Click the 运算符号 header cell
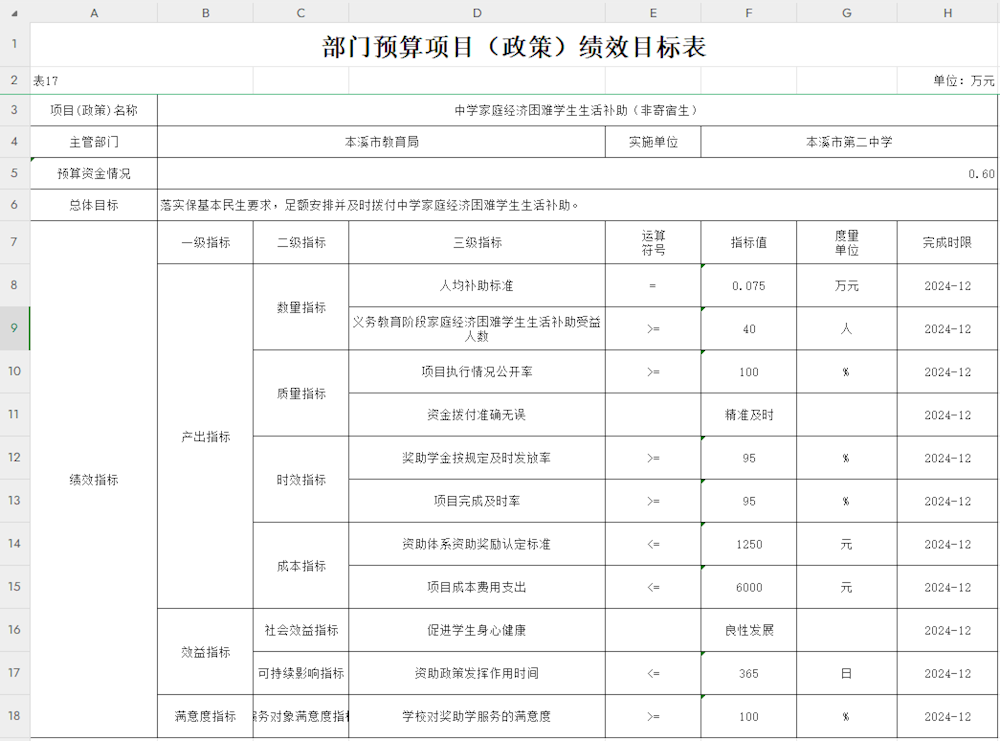The width and height of the screenshot is (1000, 741). coord(653,242)
